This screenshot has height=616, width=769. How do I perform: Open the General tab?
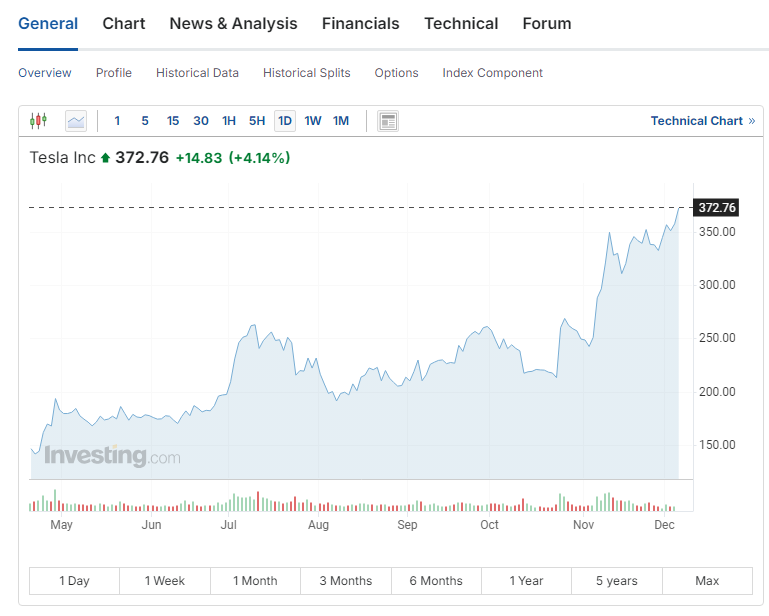coord(48,24)
